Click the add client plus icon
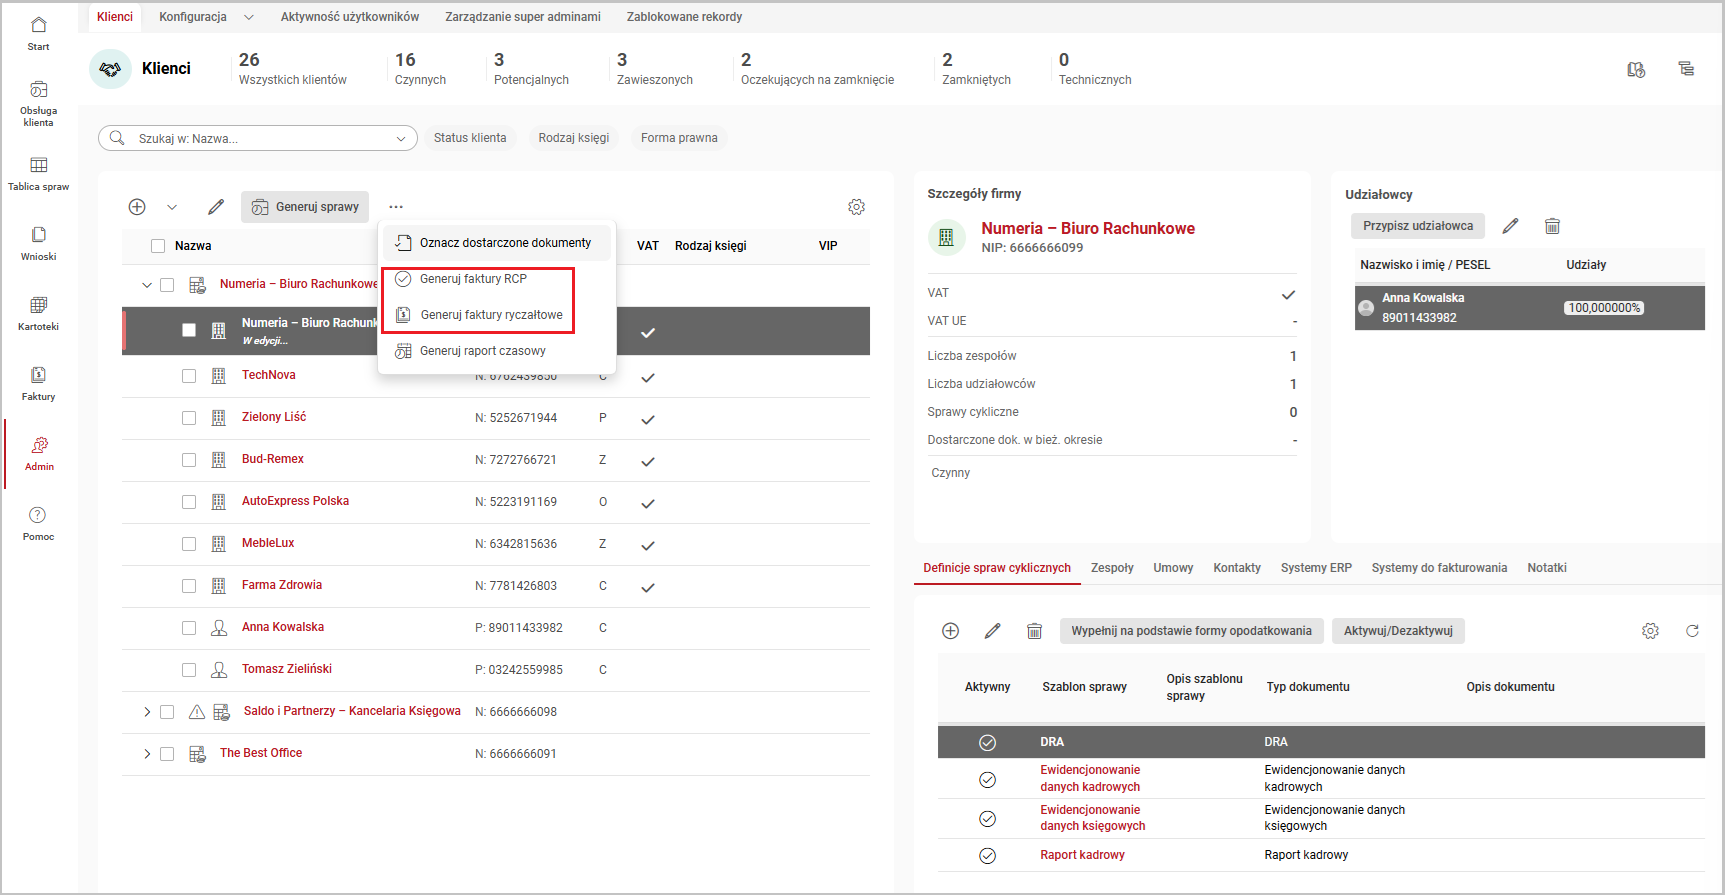 click(137, 207)
